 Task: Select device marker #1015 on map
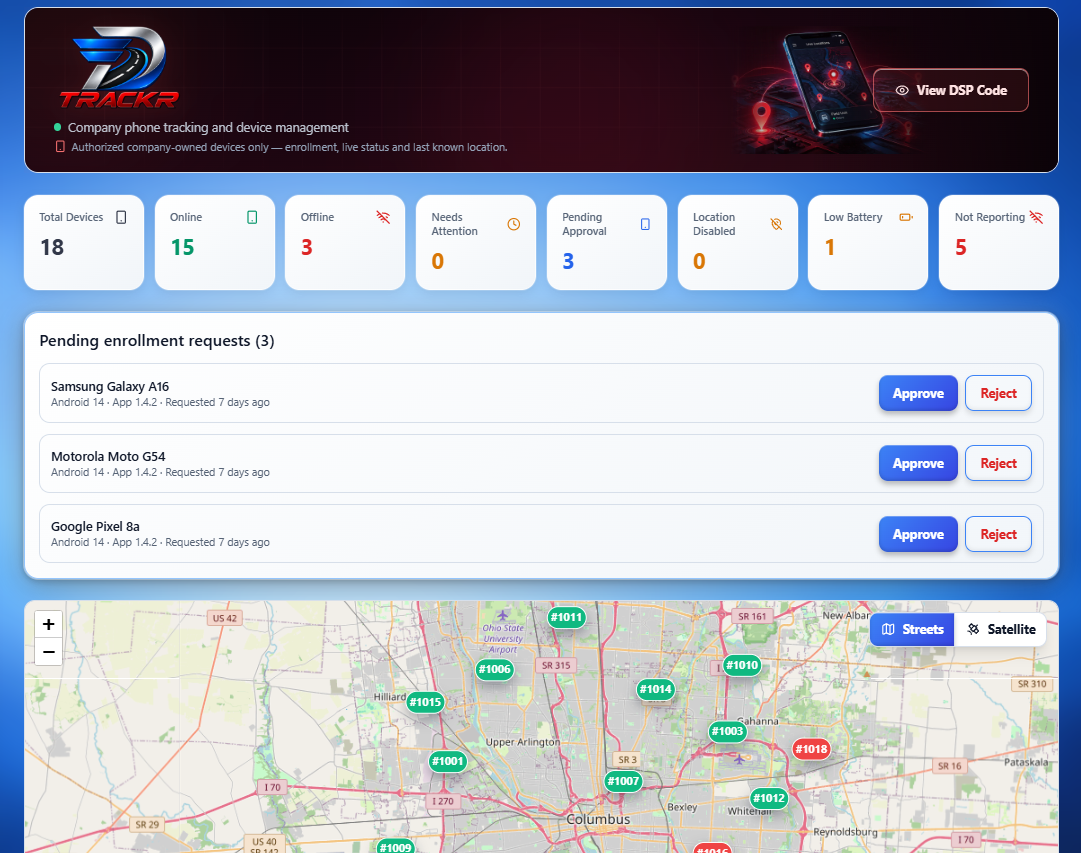point(425,703)
